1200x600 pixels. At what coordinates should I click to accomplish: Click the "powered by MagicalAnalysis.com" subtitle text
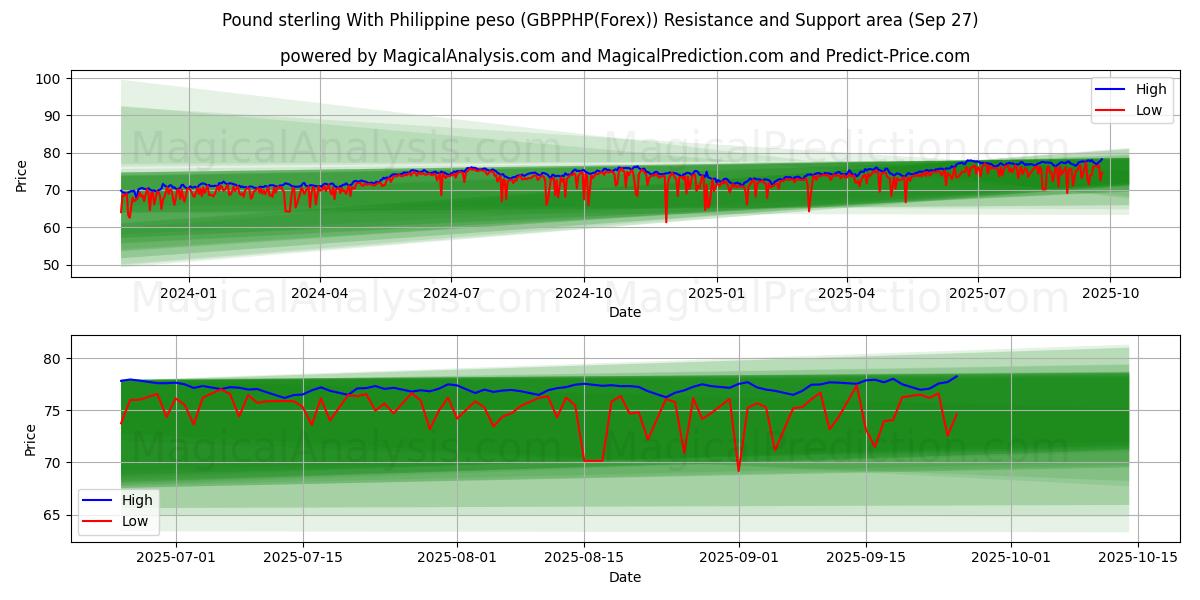coord(417,56)
